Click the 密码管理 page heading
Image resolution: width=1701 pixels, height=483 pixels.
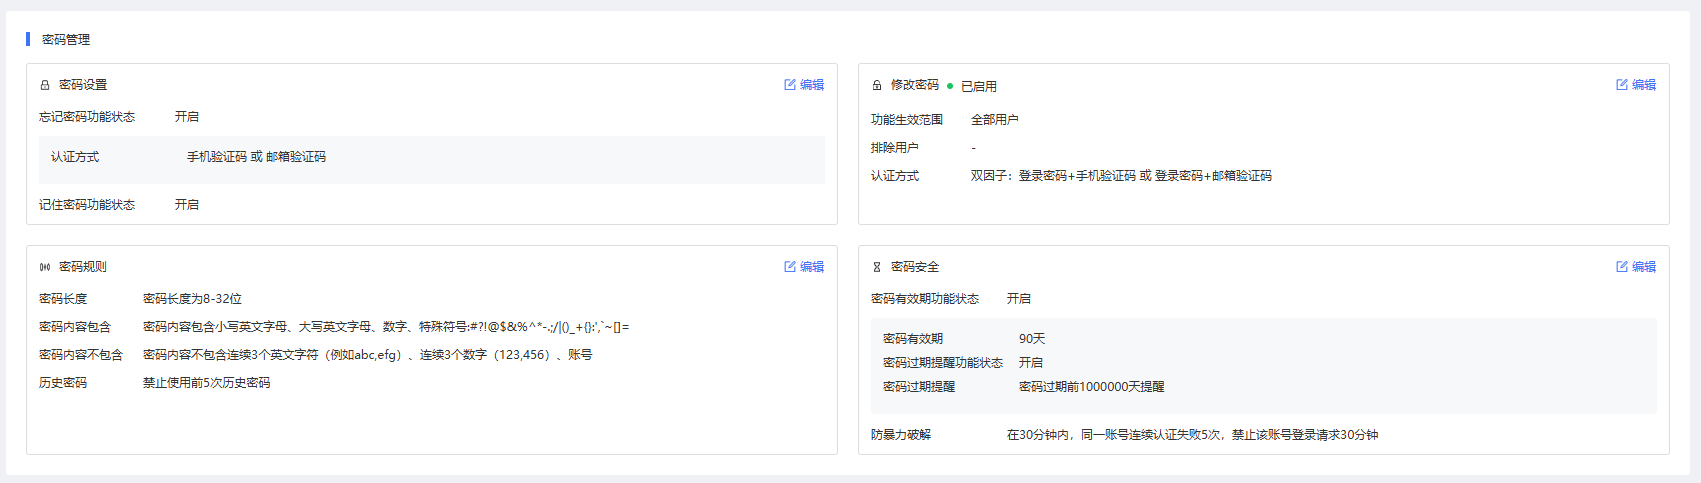tap(66, 40)
